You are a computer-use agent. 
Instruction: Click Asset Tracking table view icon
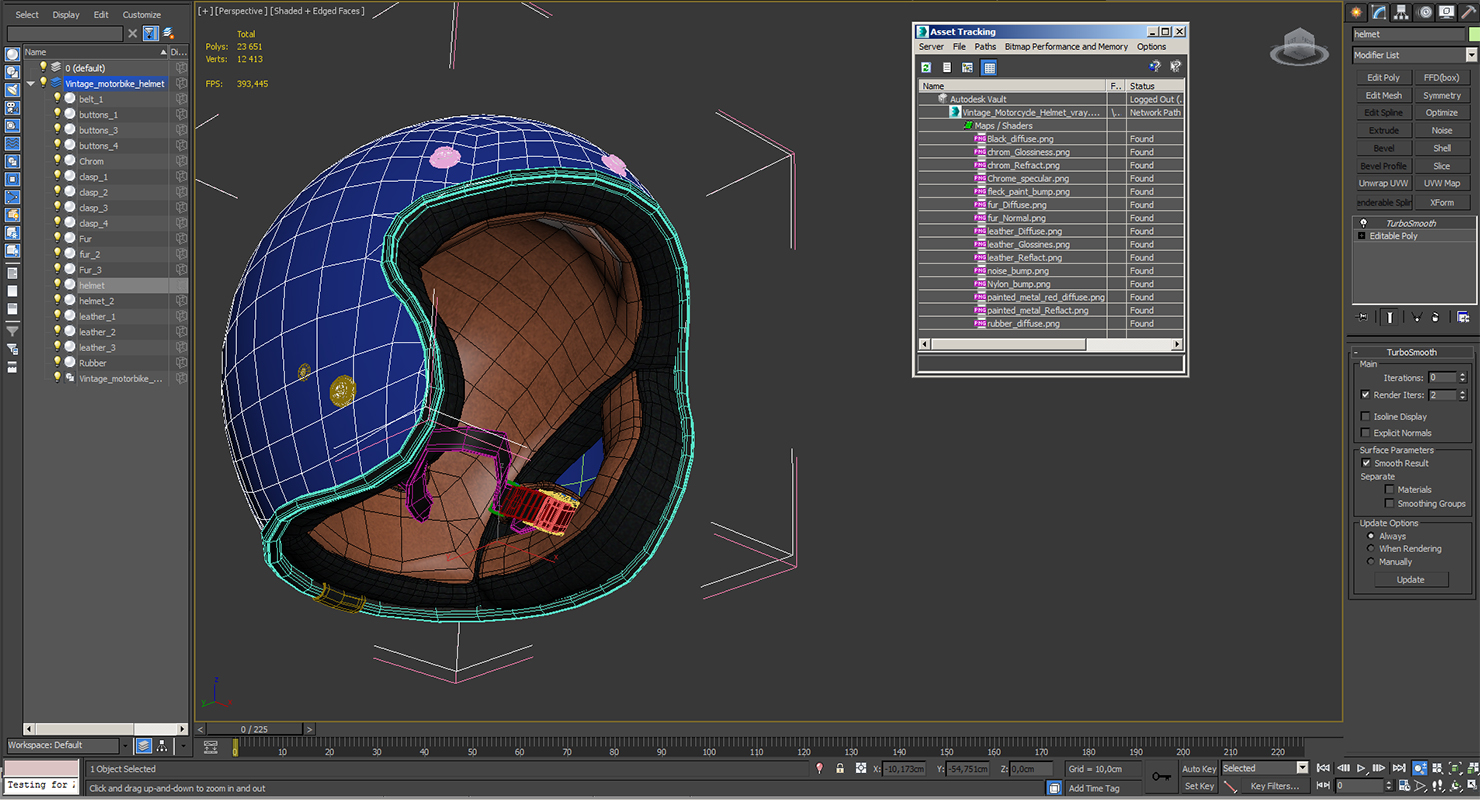pyautogui.click(x=989, y=67)
